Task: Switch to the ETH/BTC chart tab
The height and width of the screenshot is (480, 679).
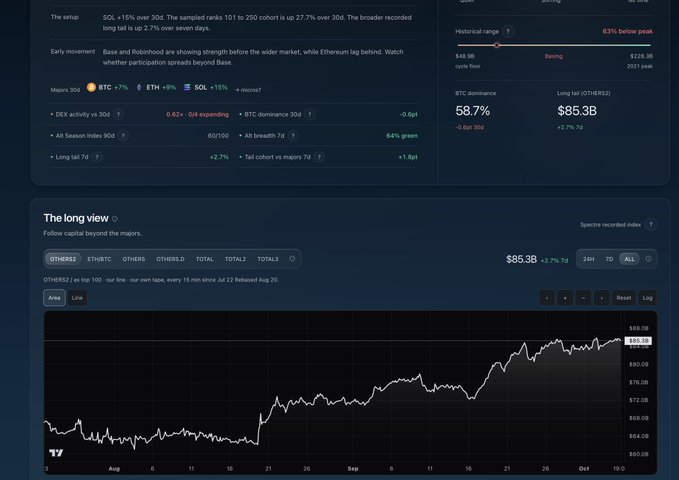Action: tap(99, 259)
